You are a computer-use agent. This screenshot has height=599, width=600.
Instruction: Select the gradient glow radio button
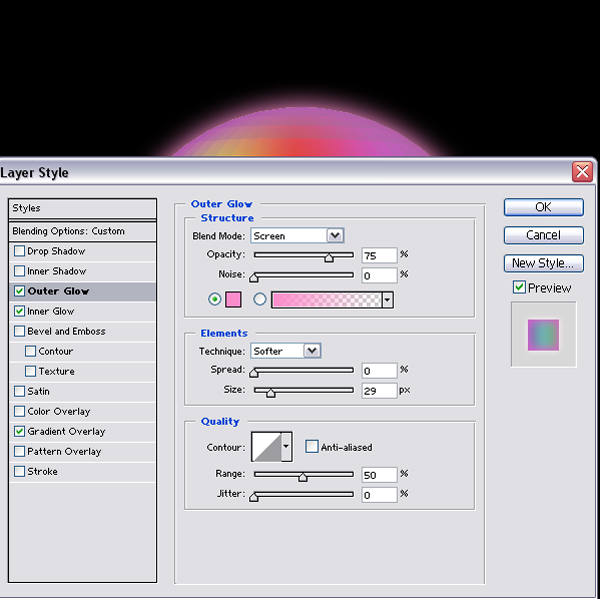[260, 299]
